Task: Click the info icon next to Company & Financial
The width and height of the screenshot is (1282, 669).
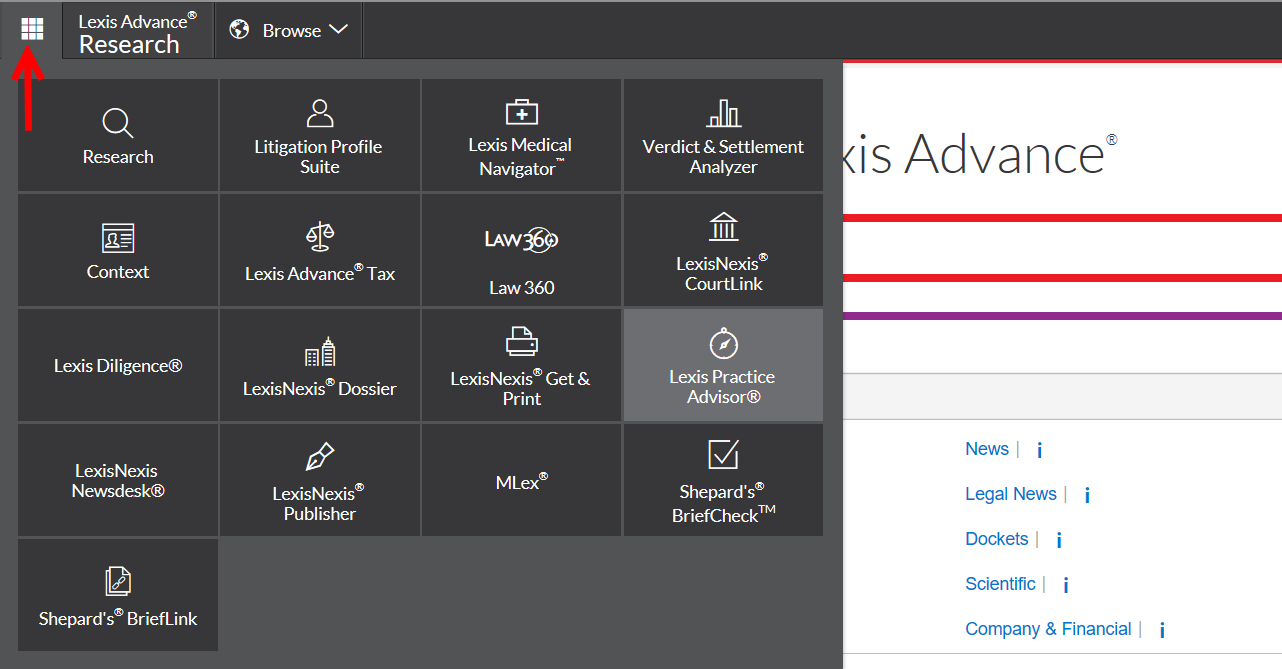Action: [x=1162, y=630]
